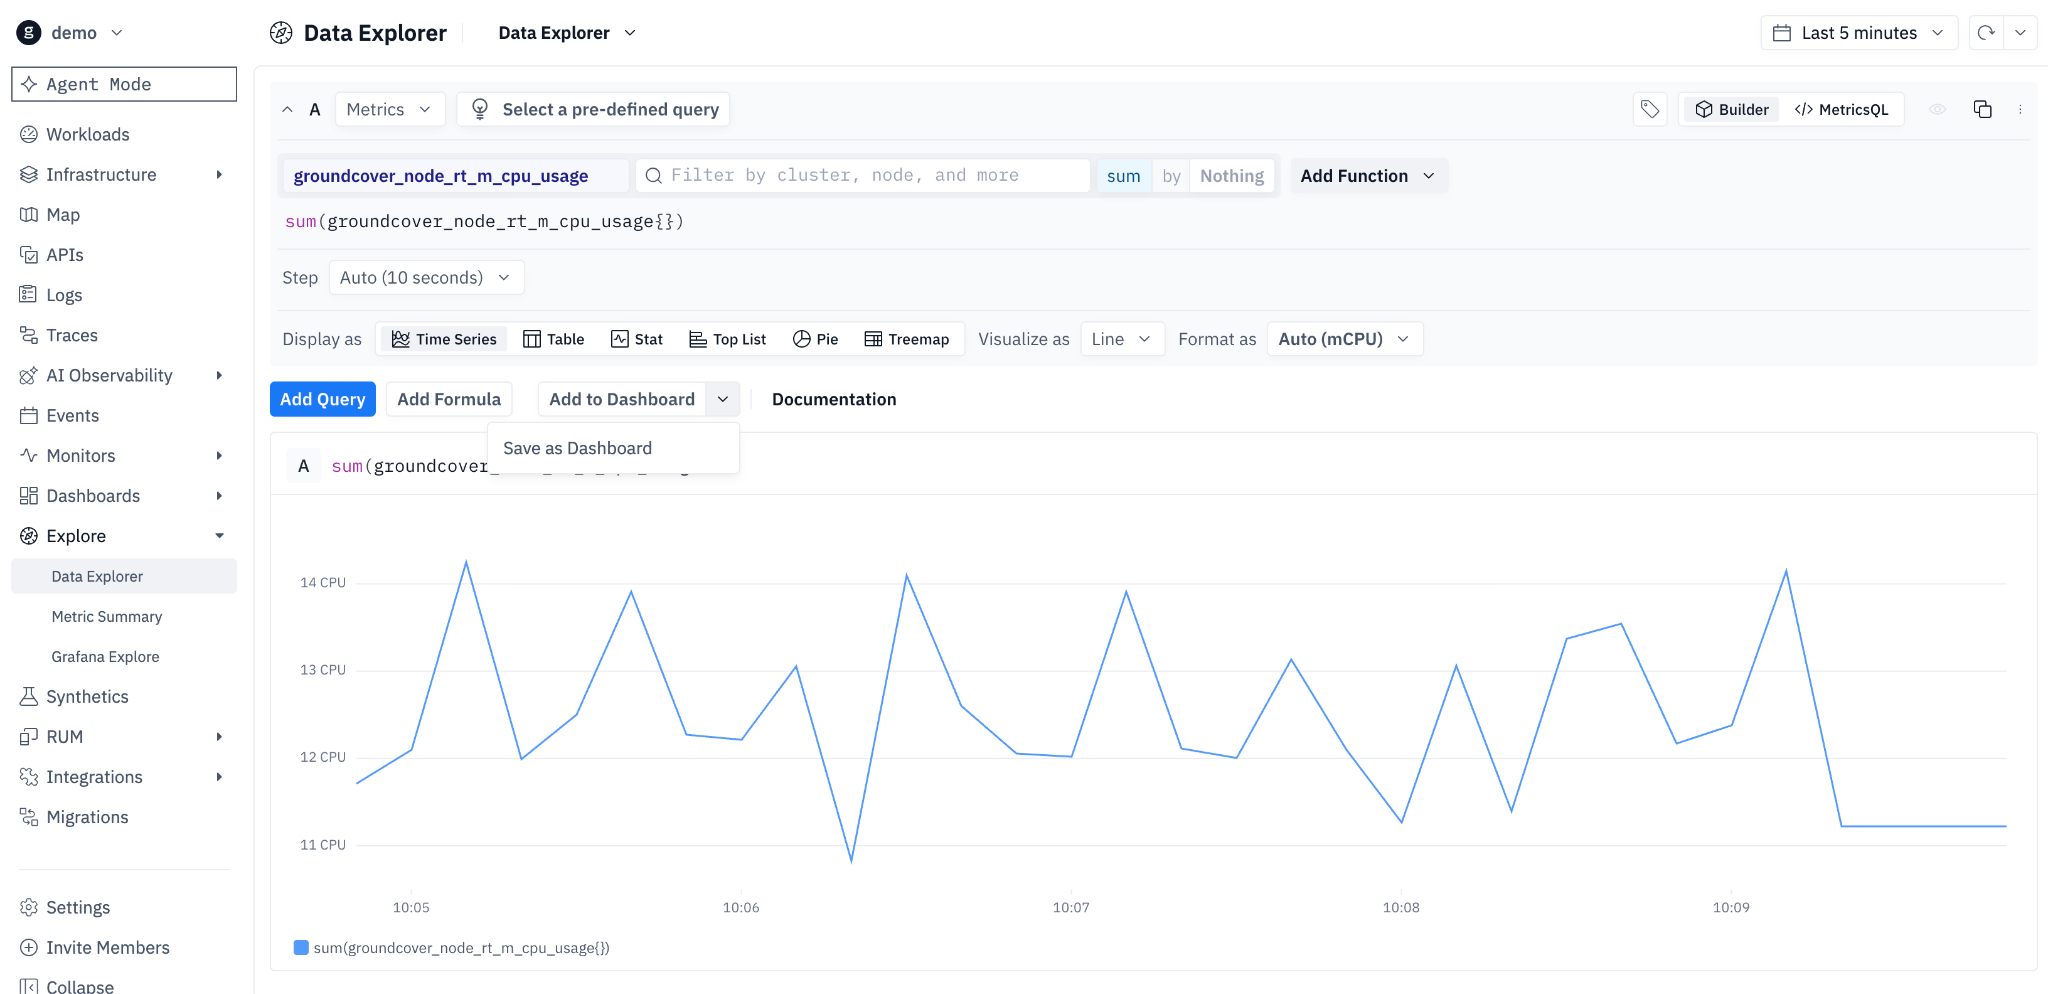Open Synthetics flask icon in sidebar
Image resolution: width=2048 pixels, height=994 pixels.
(x=29, y=697)
